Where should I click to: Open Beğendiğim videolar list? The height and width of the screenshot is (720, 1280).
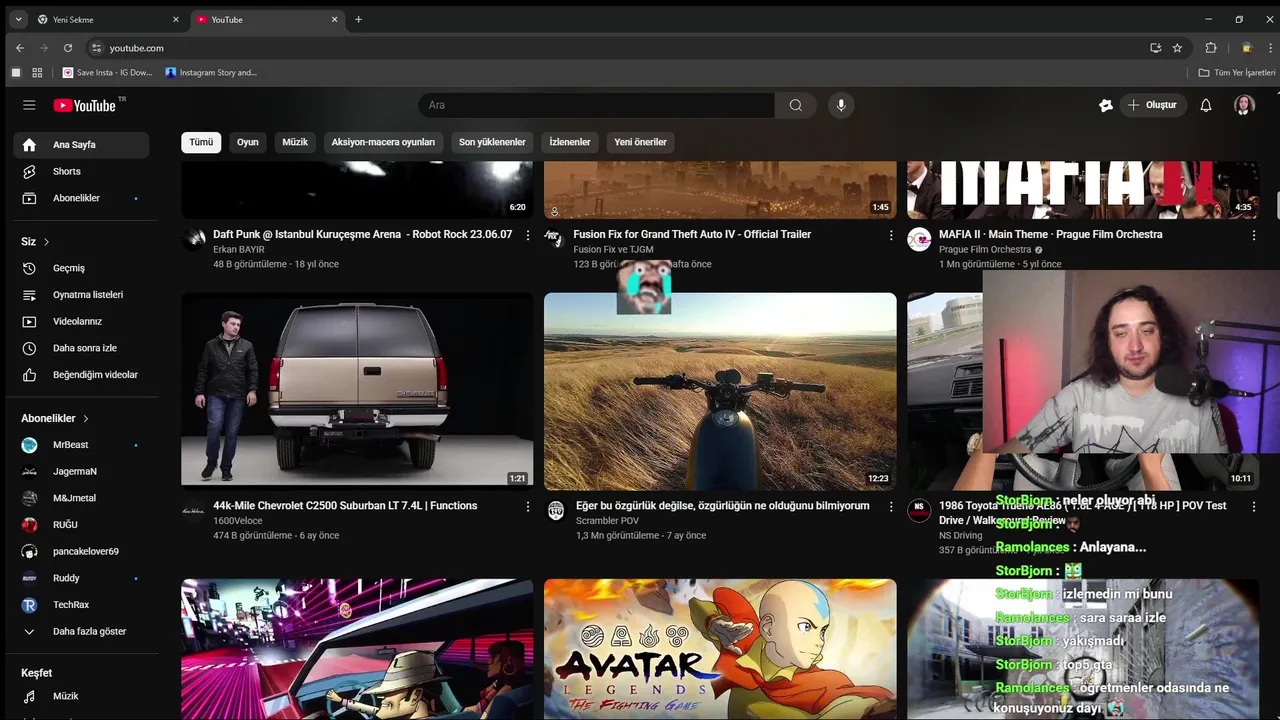pos(82,375)
